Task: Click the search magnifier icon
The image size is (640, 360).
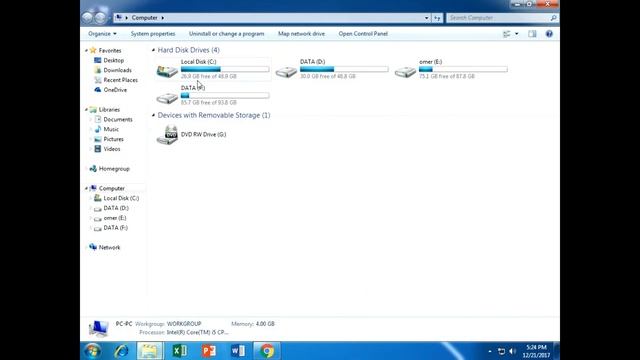Action: pos(553,18)
